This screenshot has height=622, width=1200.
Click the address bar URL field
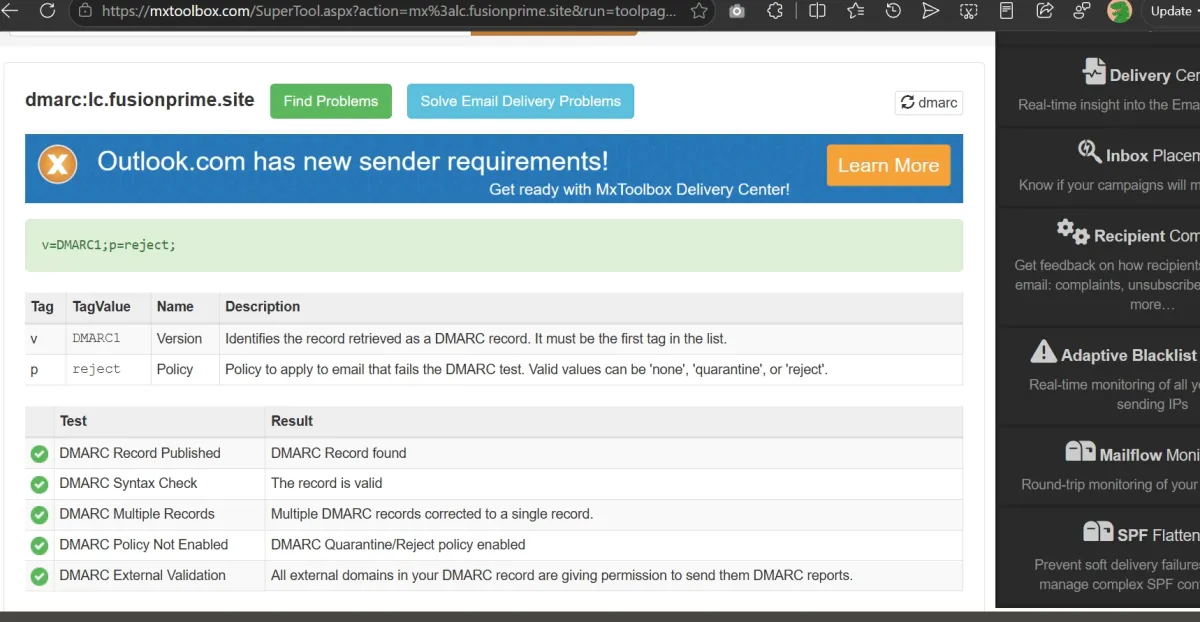click(388, 11)
